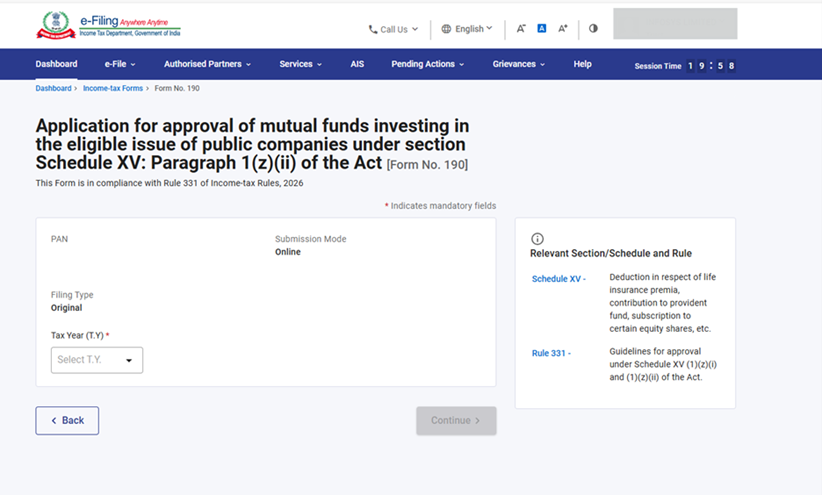Open the Services menu
This screenshot has width=822, height=495.
pos(300,64)
